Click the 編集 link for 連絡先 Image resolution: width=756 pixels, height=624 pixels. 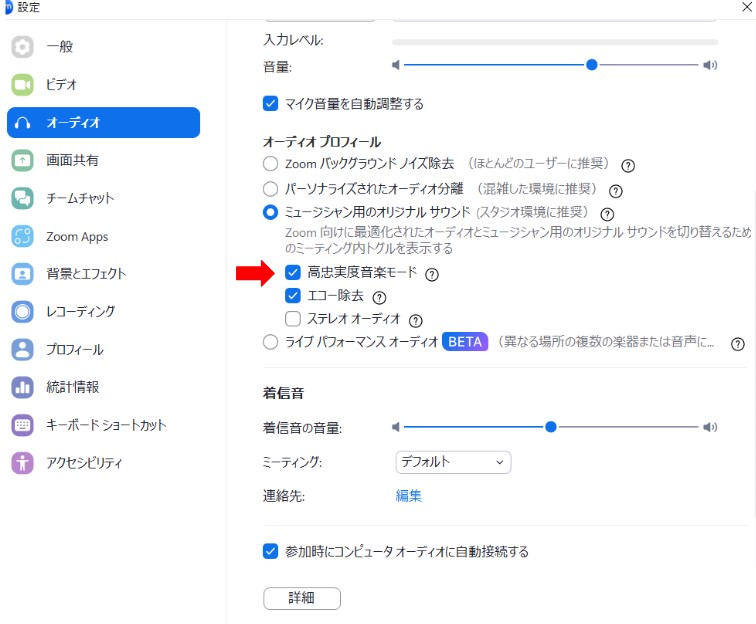click(408, 496)
